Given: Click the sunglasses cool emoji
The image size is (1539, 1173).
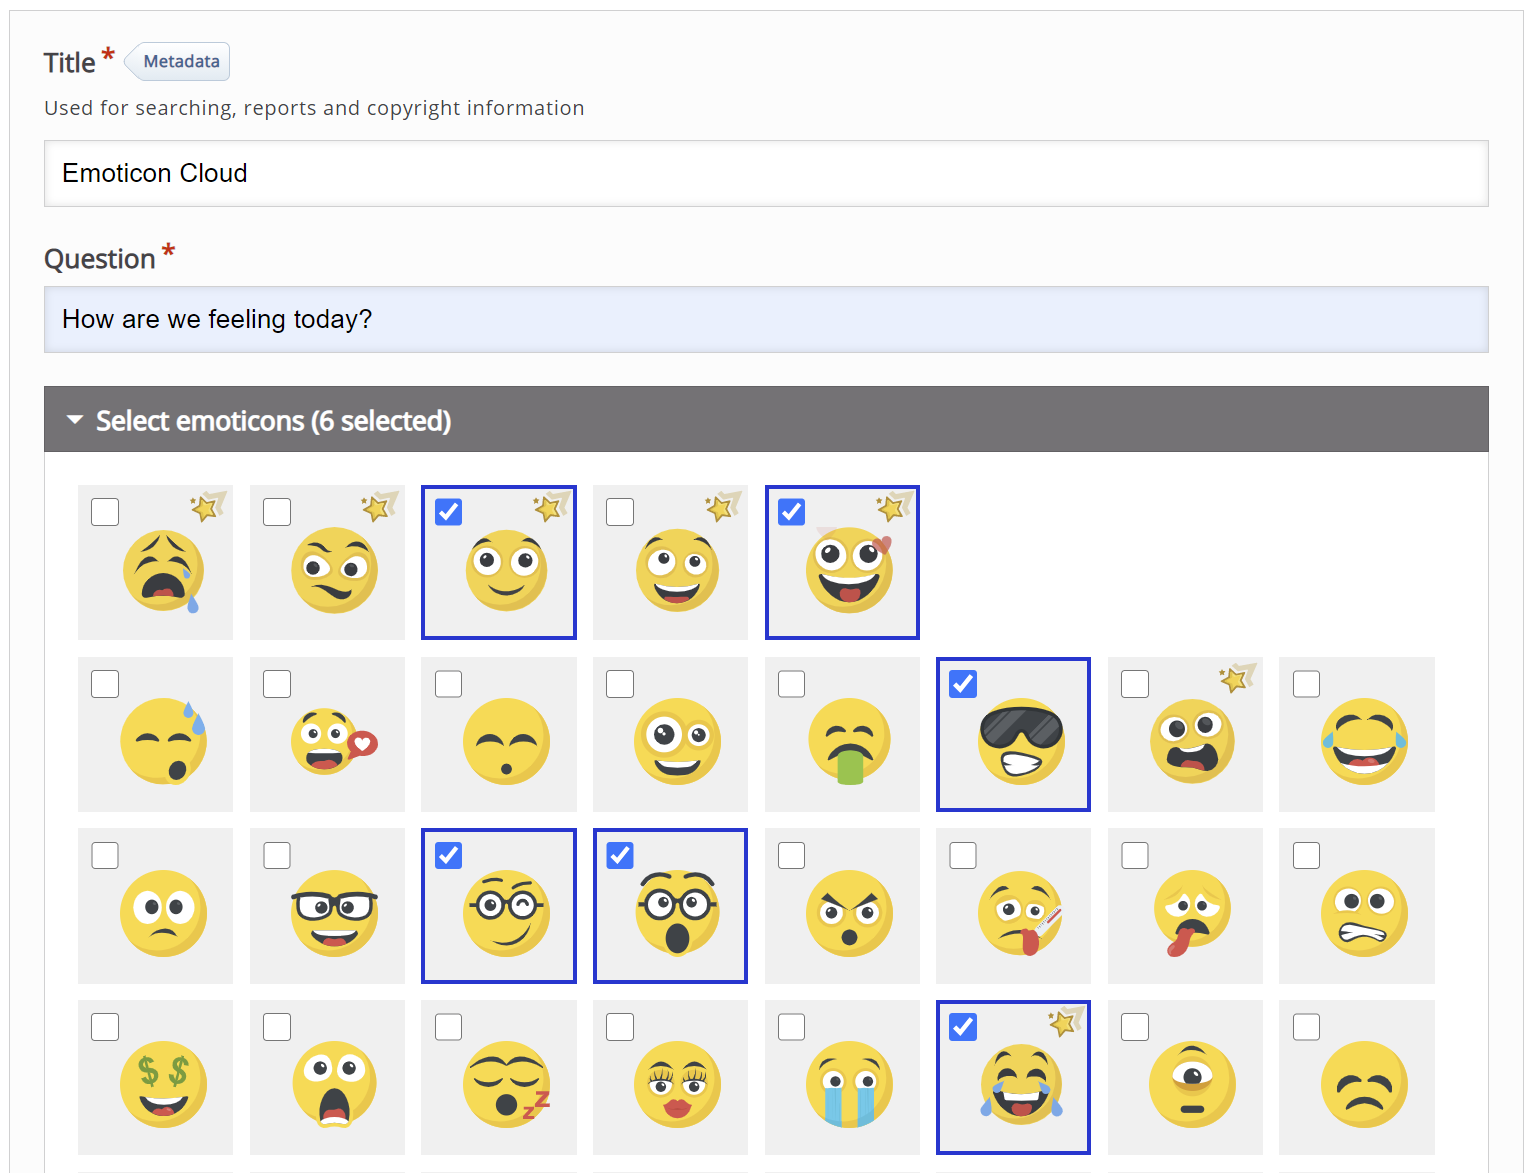Looking at the screenshot, I should click(1020, 741).
